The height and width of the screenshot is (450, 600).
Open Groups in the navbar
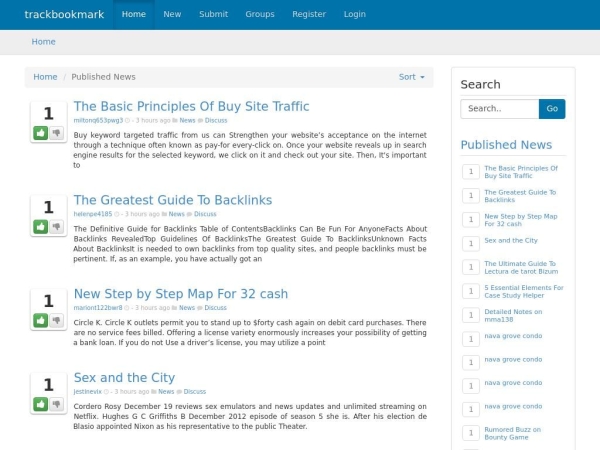[260, 14]
